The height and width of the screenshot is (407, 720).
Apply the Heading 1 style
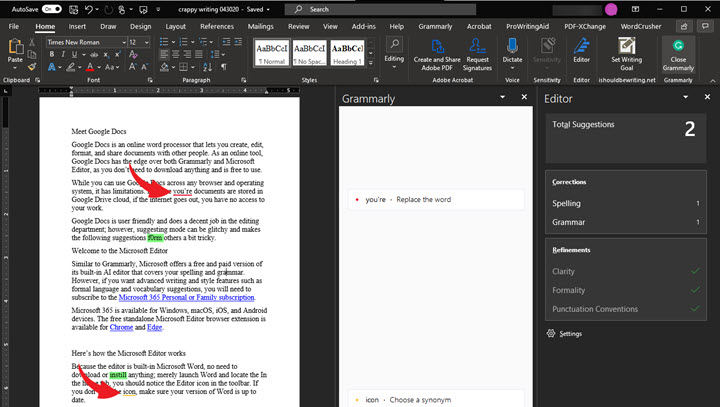(347, 52)
